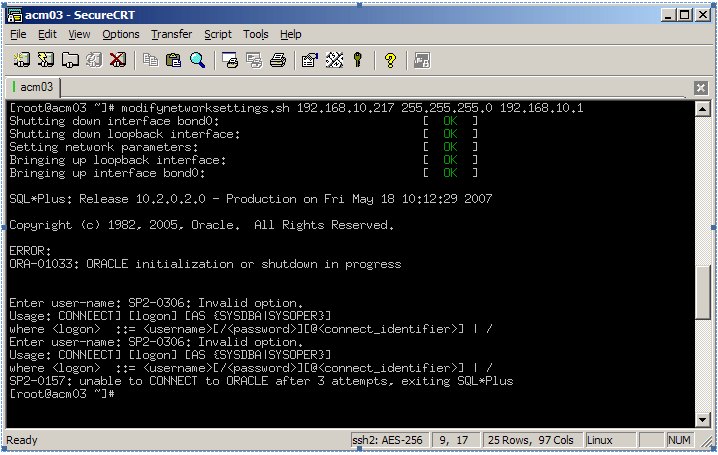Click the Paste clipboard icon
This screenshot has height=455, width=718.
pos(174,60)
